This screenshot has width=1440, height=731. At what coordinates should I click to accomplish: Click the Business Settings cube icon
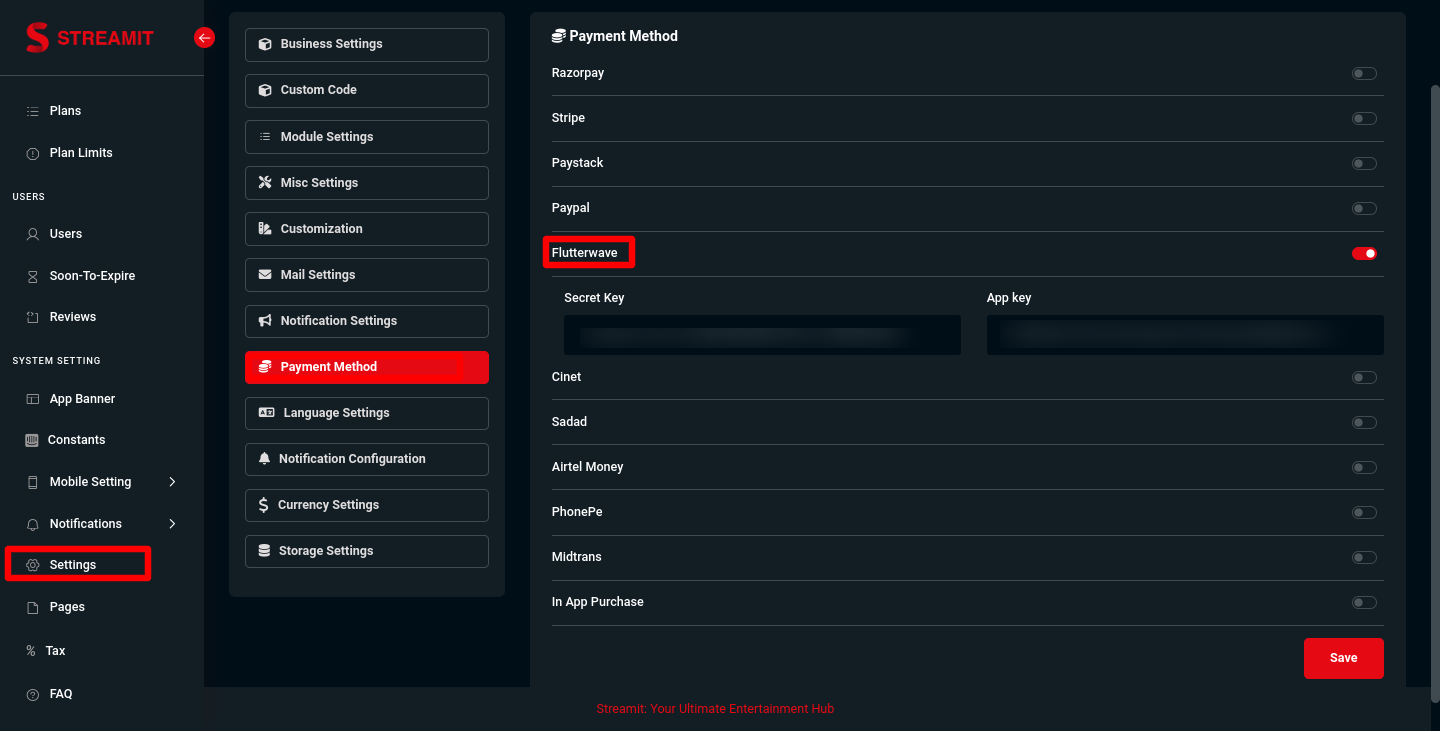[x=265, y=44]
